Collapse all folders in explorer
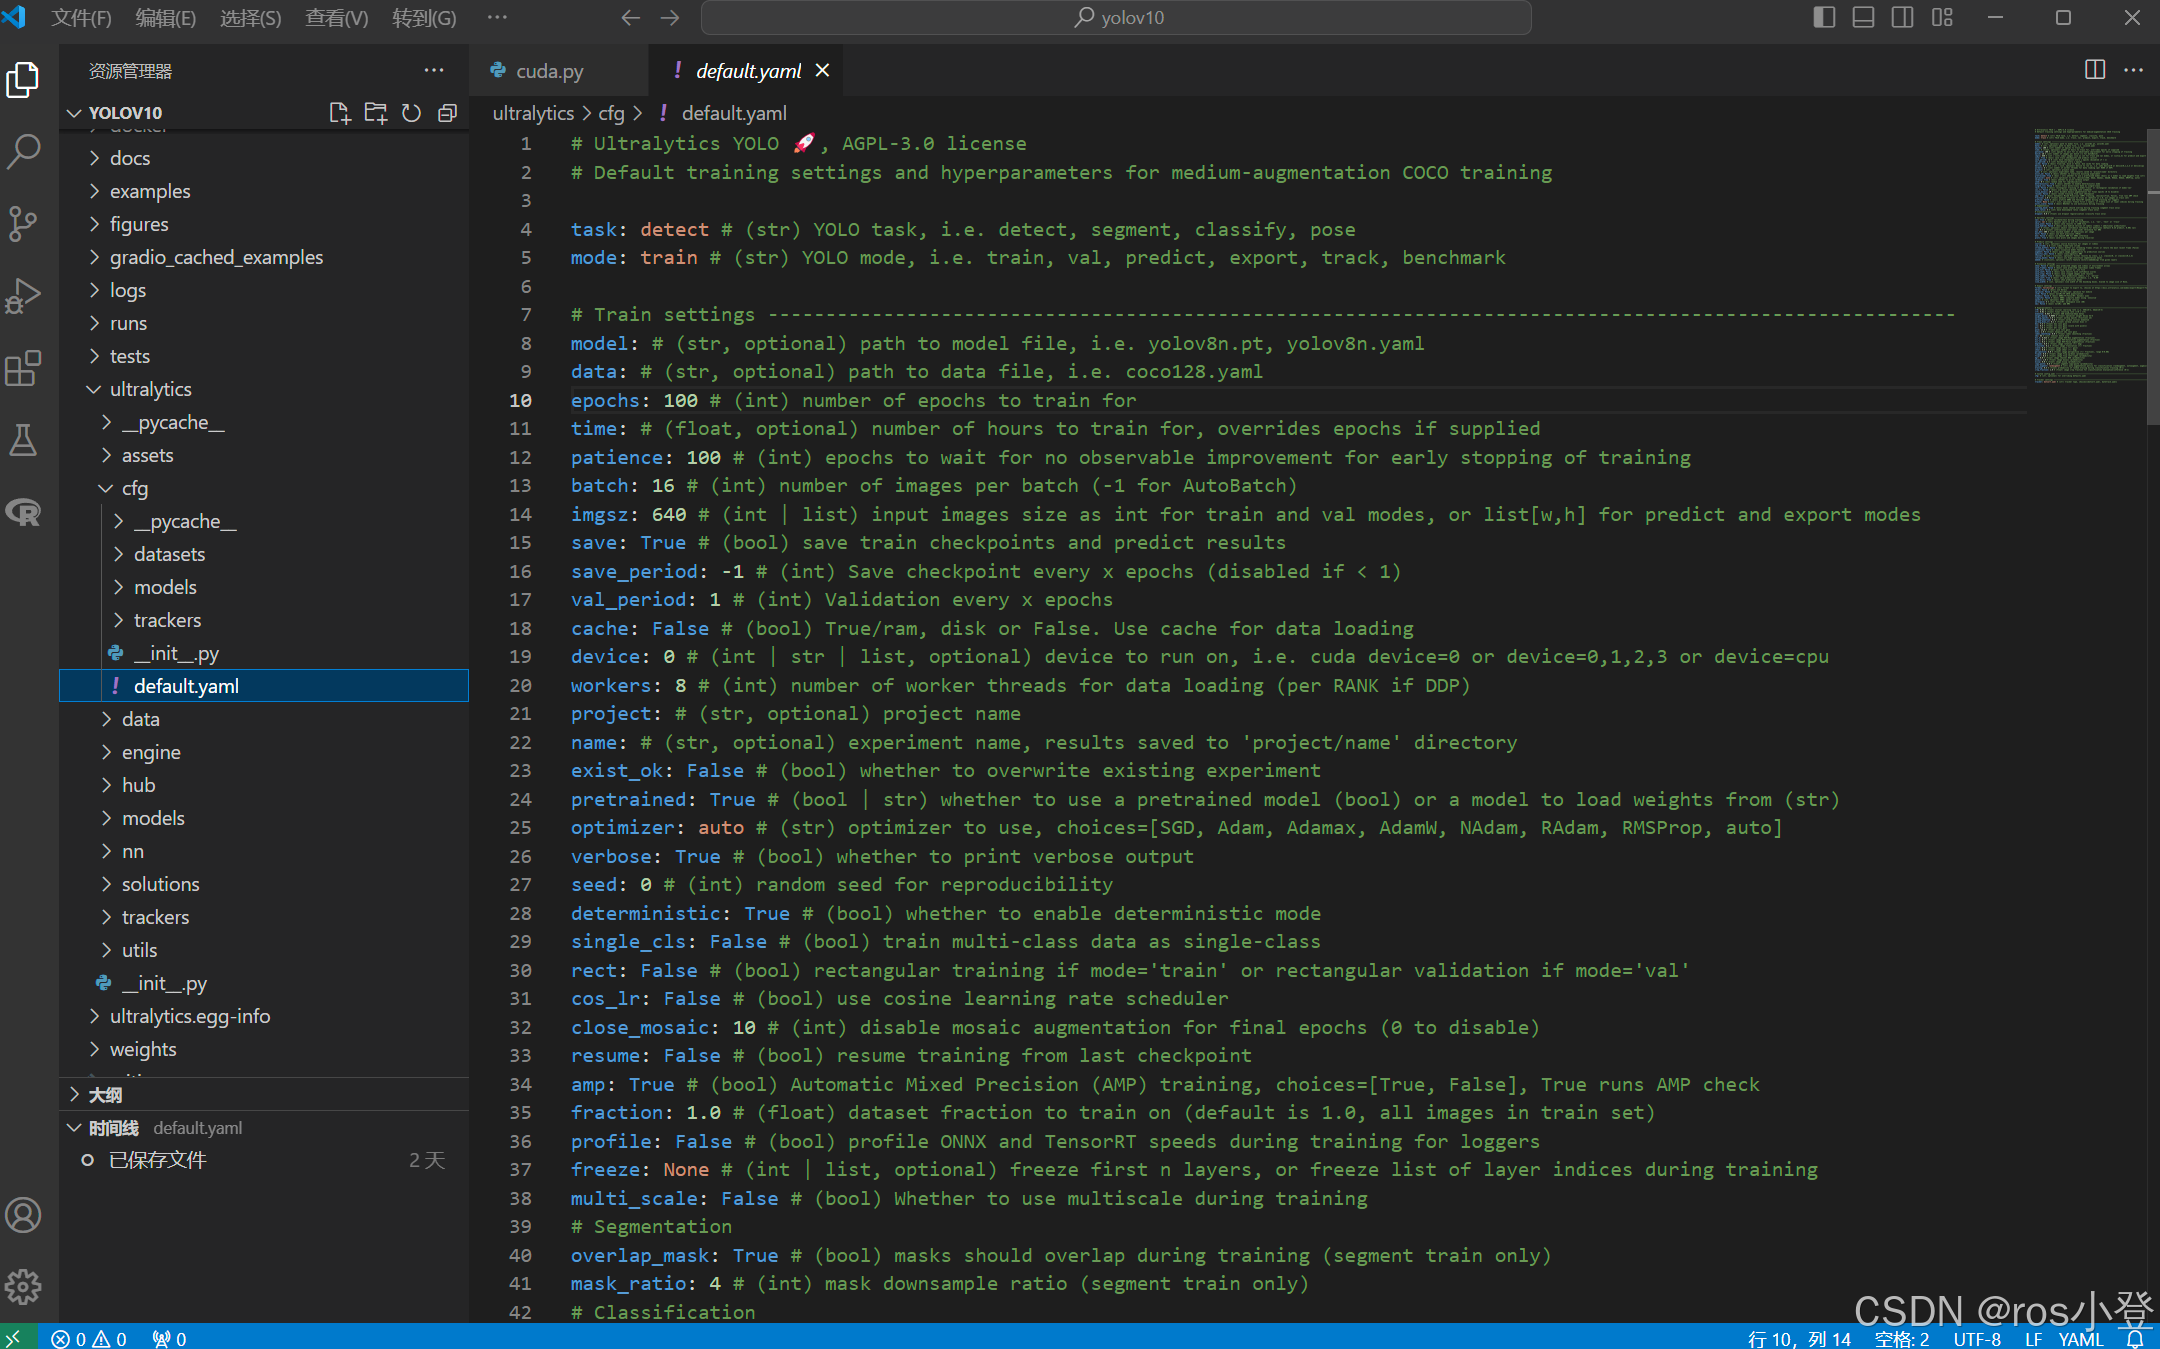2160x1349 pixels. point(447,113)
